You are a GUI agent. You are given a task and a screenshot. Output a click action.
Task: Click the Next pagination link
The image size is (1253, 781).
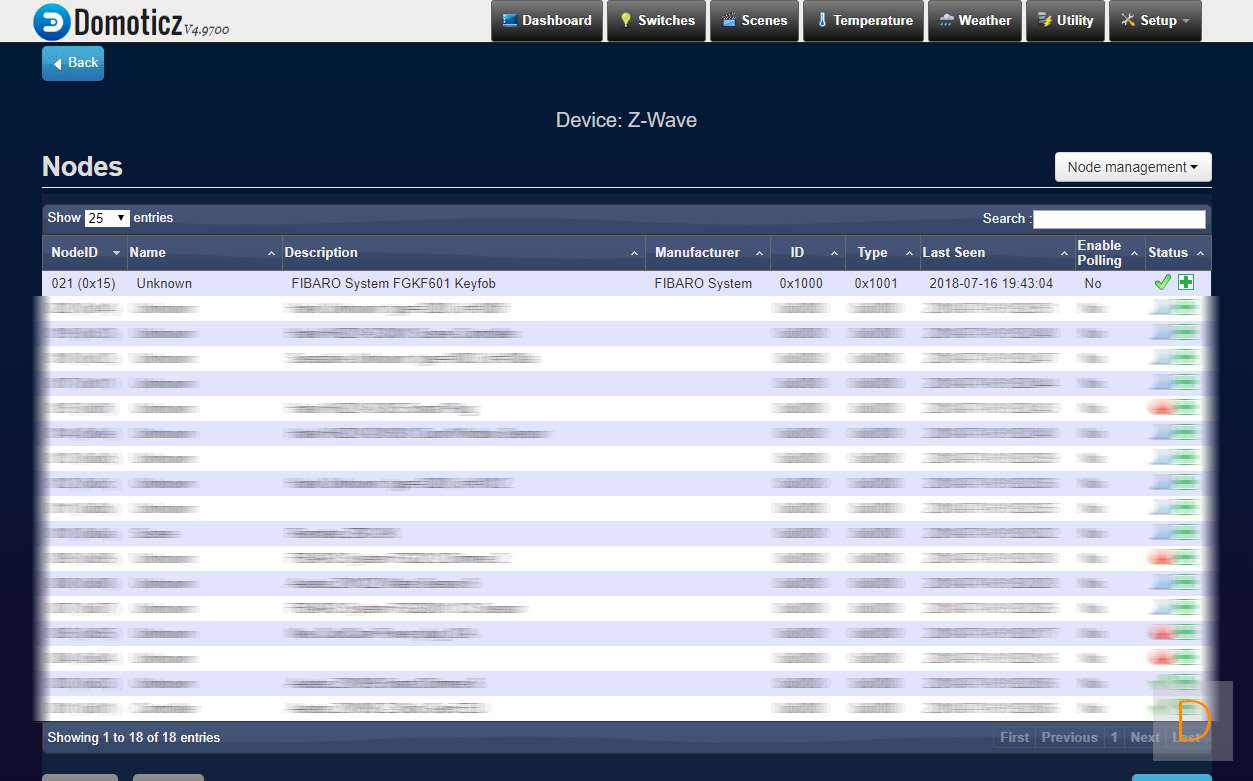pyautogui.click(x=1144, y=738)
